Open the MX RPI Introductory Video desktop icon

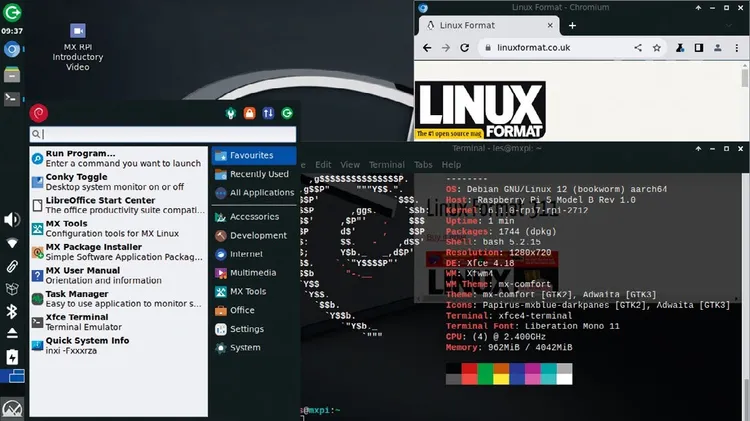(77, 47)
